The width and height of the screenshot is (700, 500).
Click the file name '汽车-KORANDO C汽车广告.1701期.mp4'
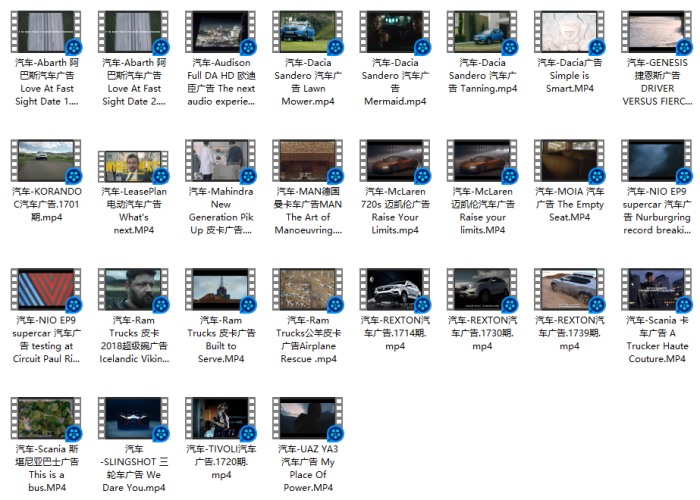[x=46, y=204]
